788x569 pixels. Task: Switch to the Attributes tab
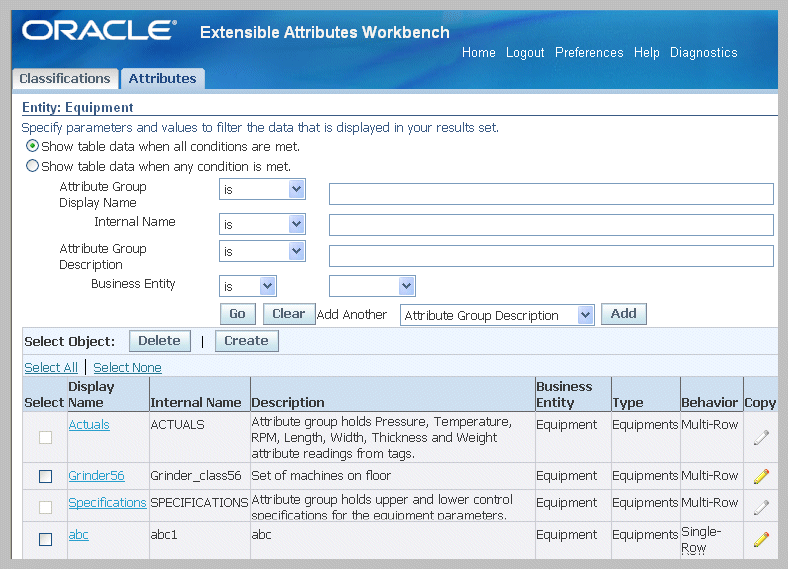click(x=162, y=78)
